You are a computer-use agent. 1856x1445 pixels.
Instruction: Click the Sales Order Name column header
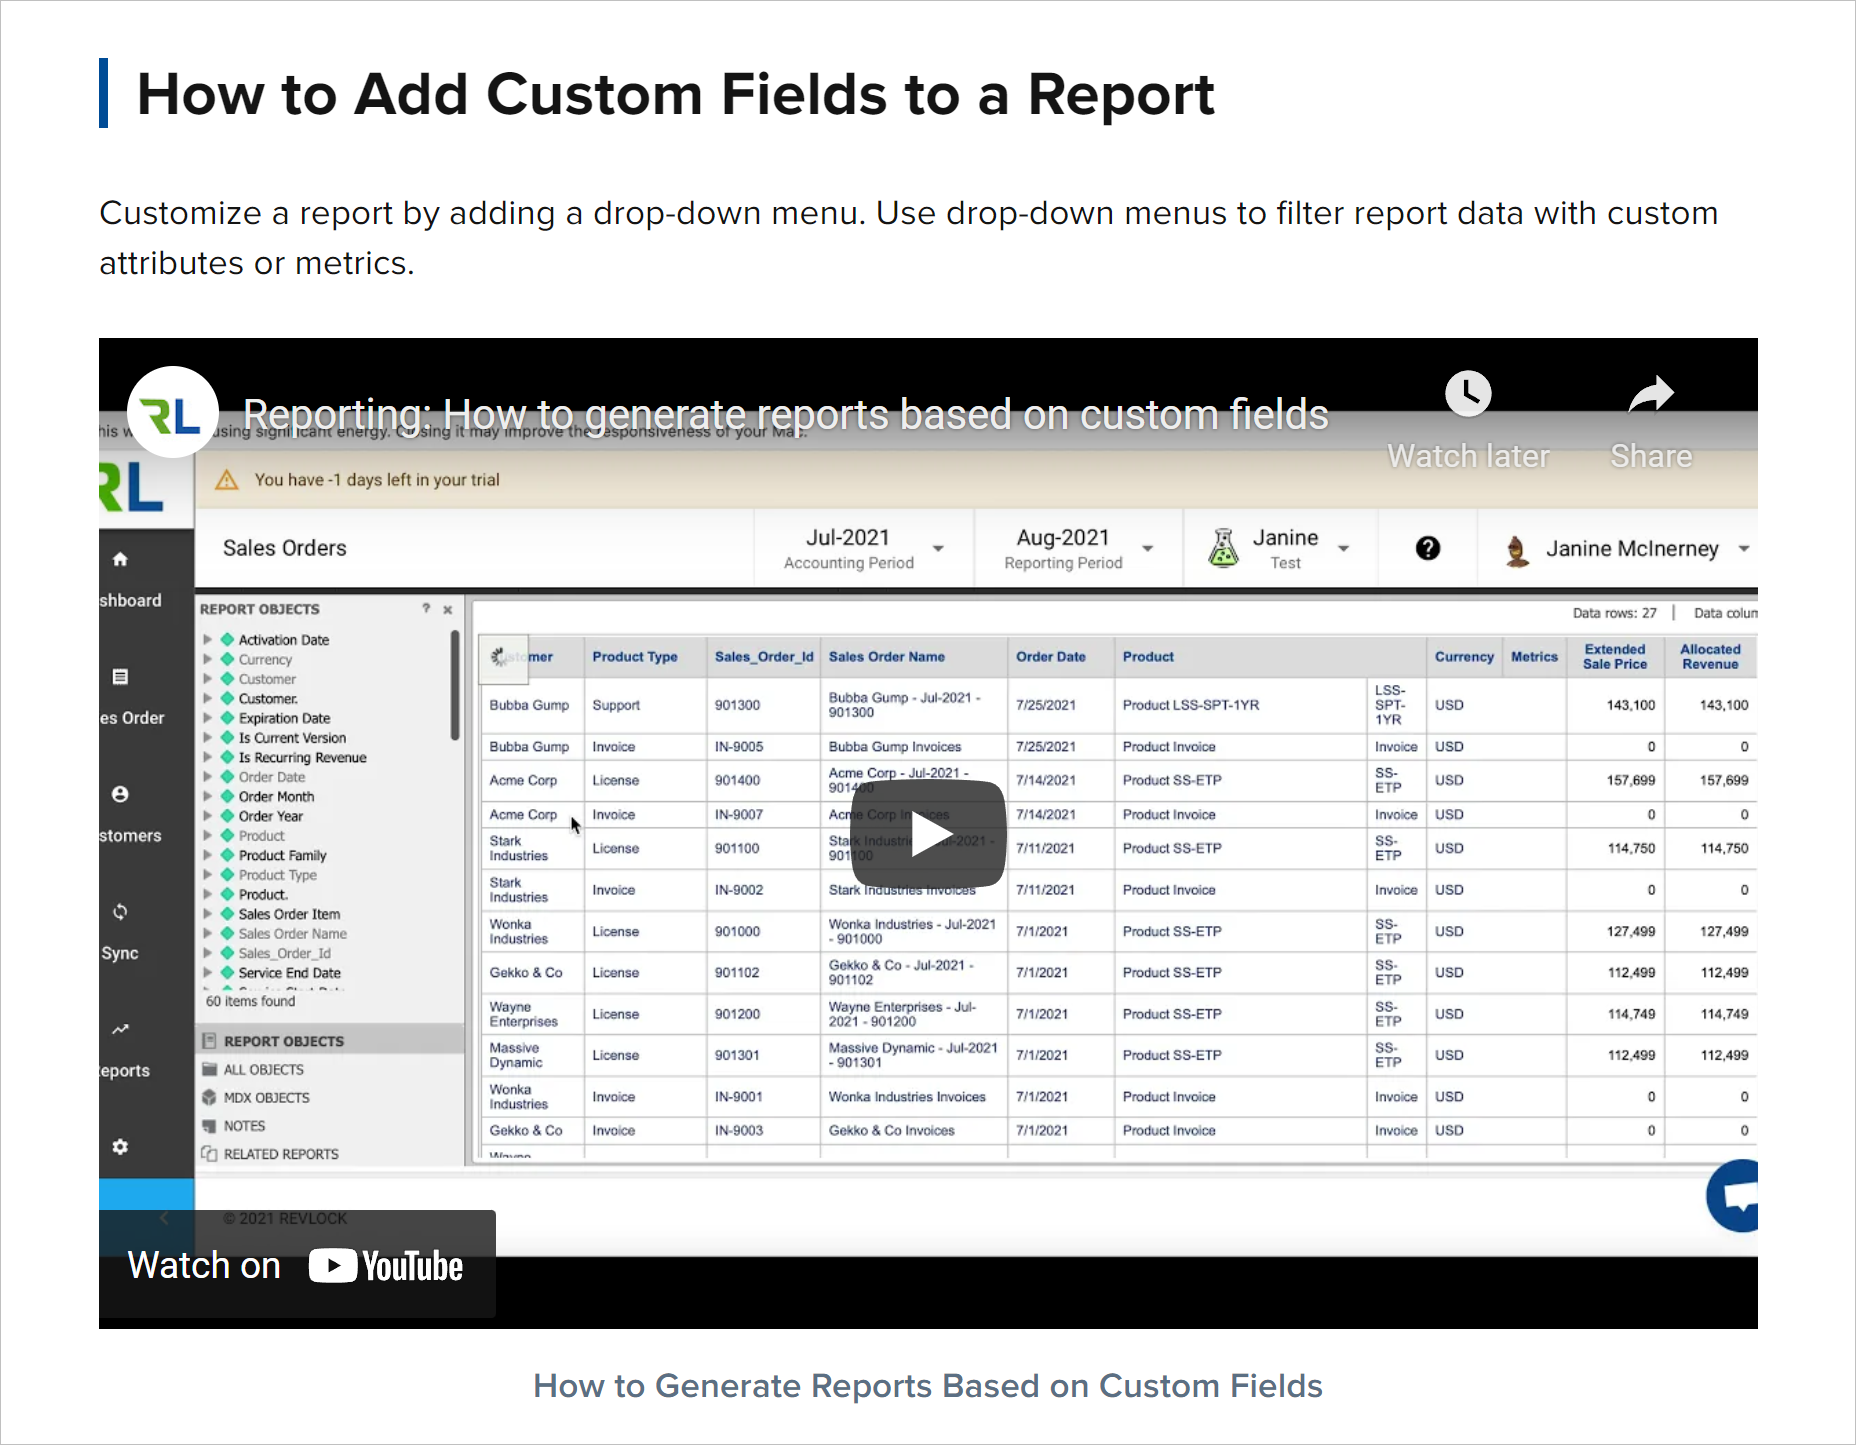[x=914, y=657]
